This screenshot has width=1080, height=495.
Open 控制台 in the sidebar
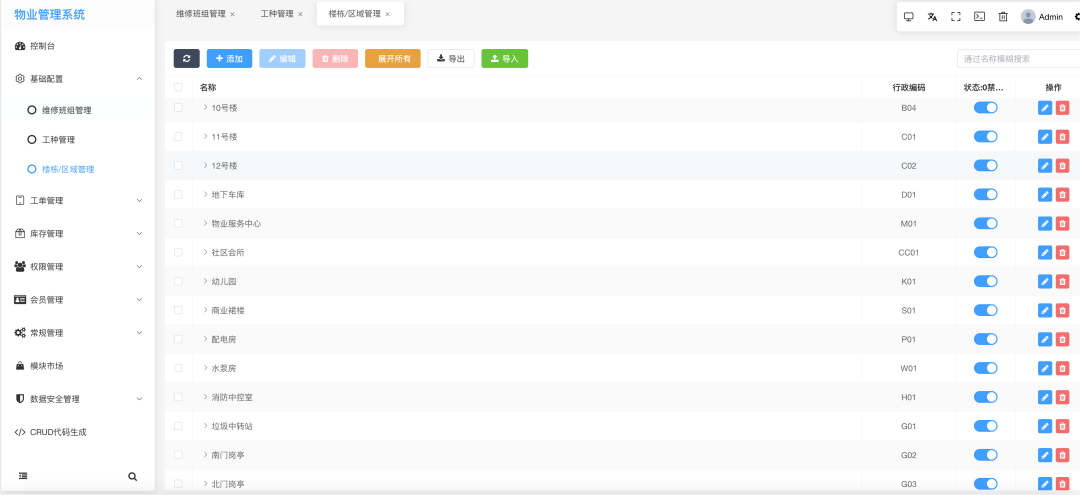[78, 46]
